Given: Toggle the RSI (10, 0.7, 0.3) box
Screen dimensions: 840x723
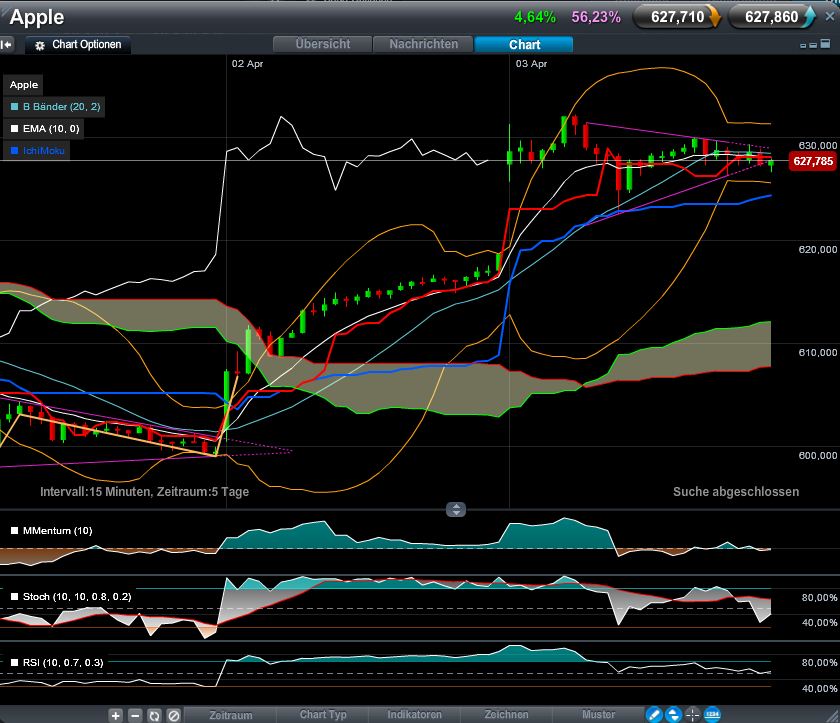Looking at the screenshot, I should tap(14, 662).
